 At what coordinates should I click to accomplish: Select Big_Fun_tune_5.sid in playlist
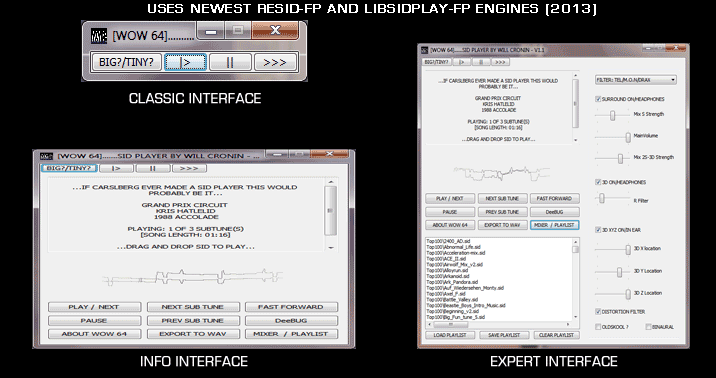[x=455, y=317]
